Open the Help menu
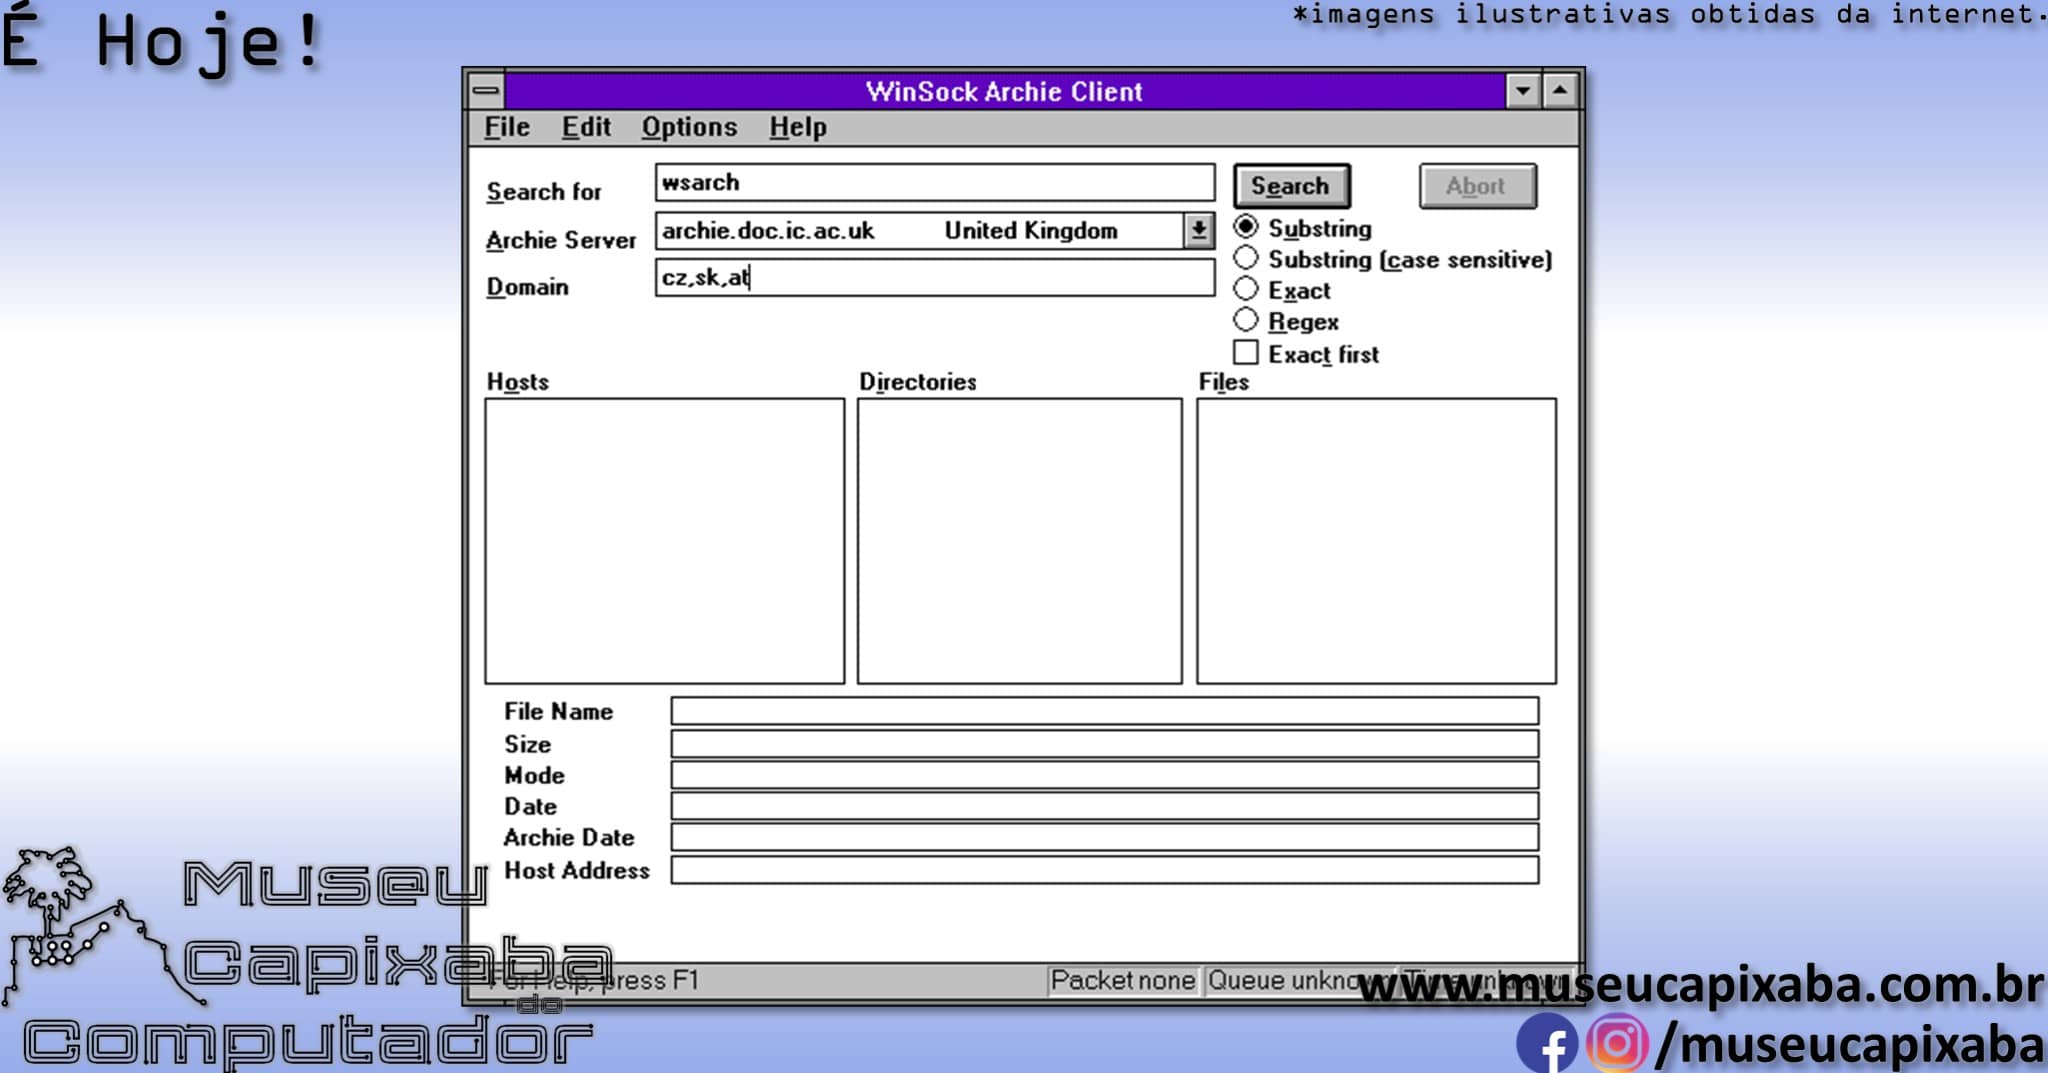The image size is (2048, 1073). (x=797, y=127)
